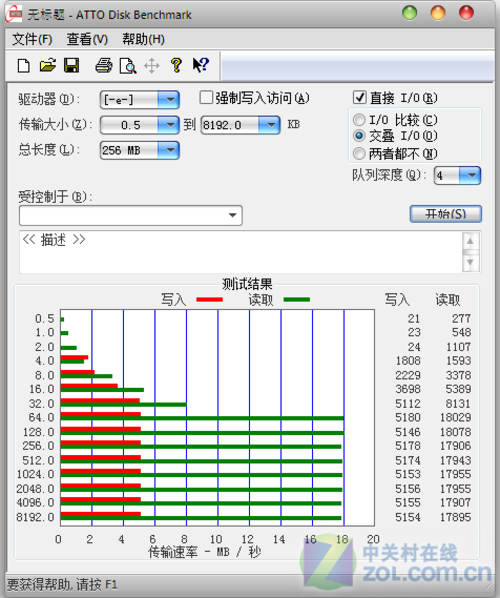Select the I/O 比较 radio button

tap(359, 120)
